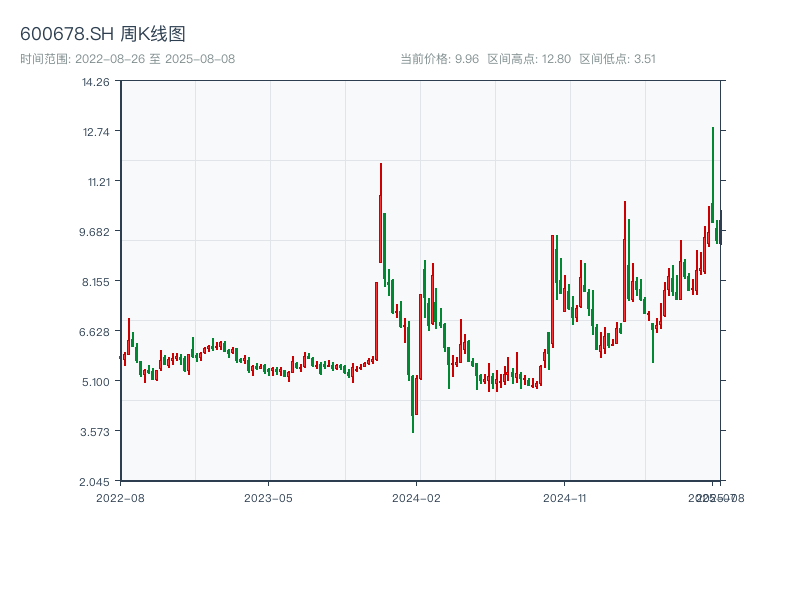
Task: Click the x-axis date label 2022-08
Action: pyautogui.click(x=120, y=498)
